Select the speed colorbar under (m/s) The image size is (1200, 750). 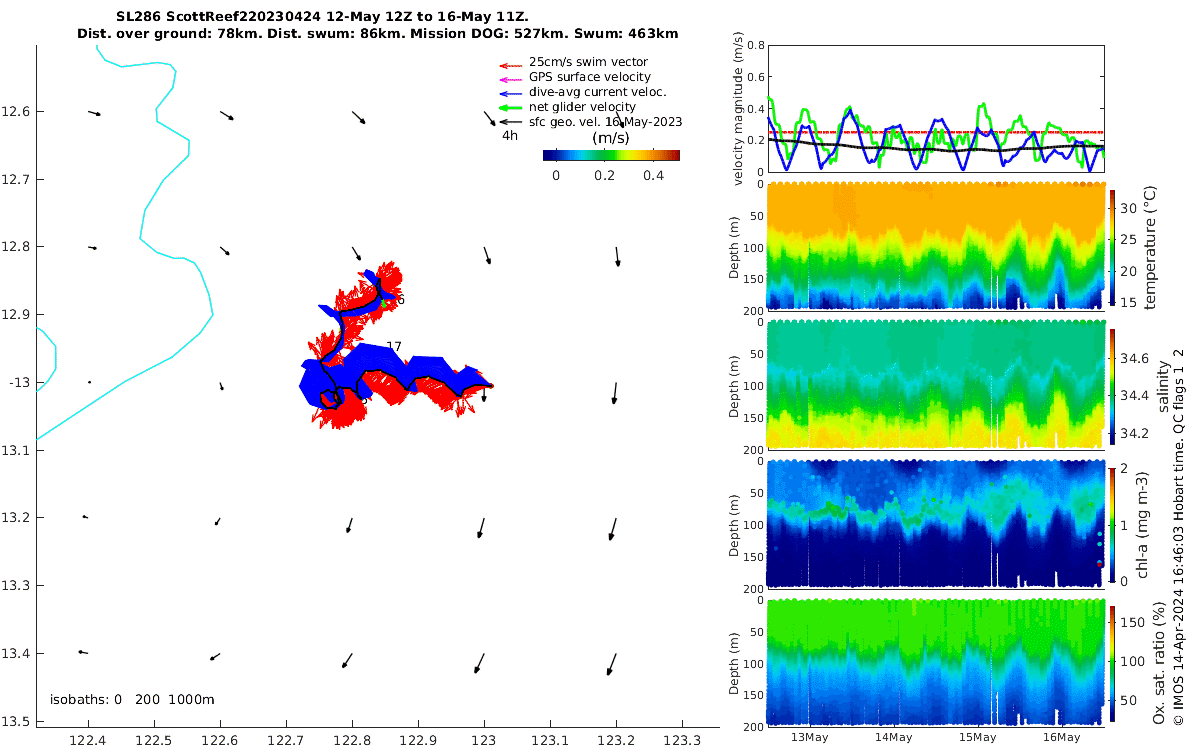(611, 155)
